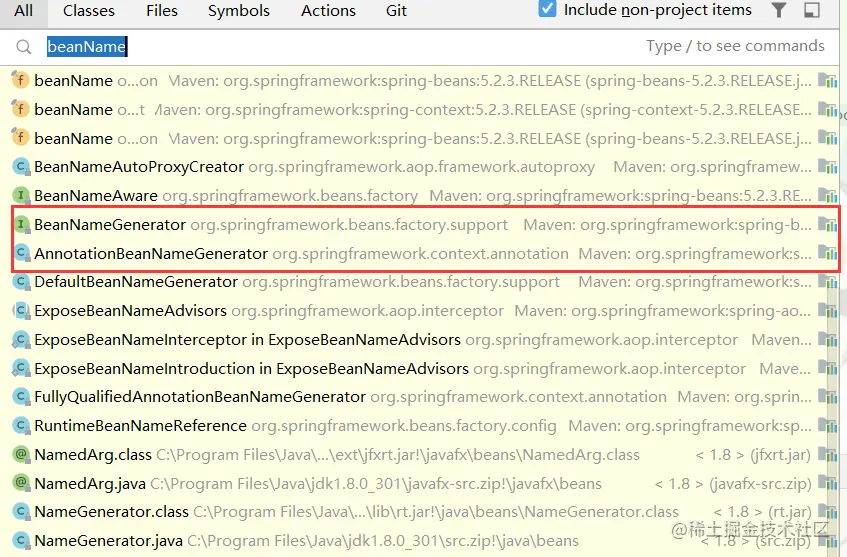Click the class icon next to ExposeBeanNameAdvisors org.springframework
Screen dimensions: 847x557
tap(21, 311)
